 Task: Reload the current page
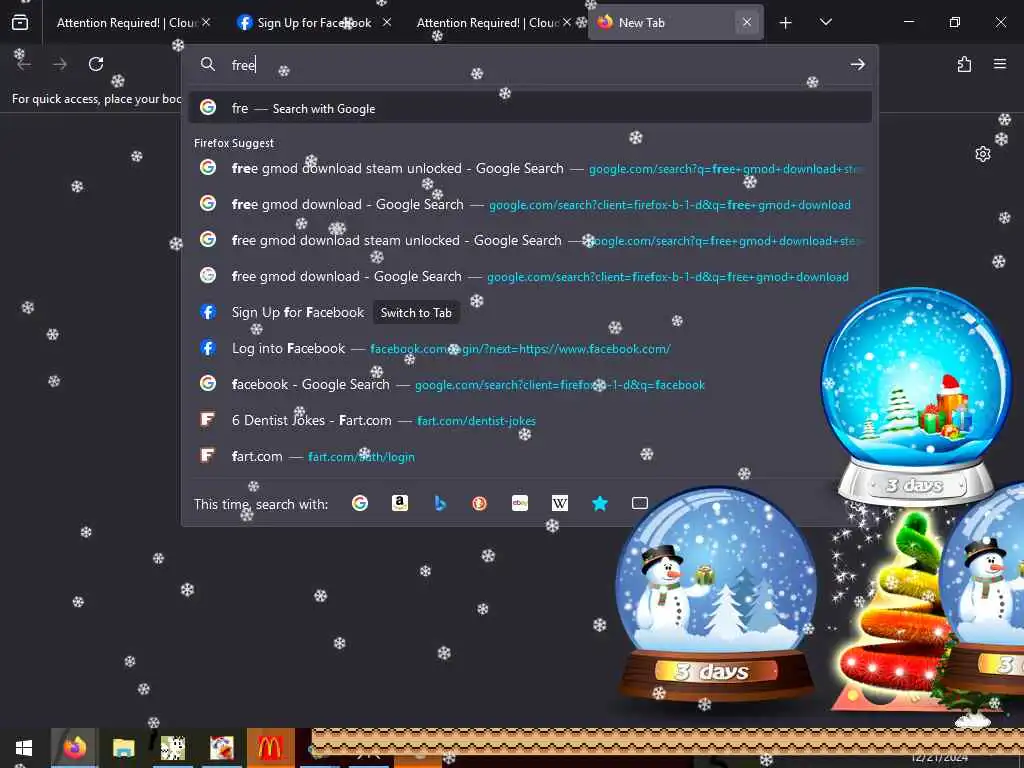pos(96,64)
